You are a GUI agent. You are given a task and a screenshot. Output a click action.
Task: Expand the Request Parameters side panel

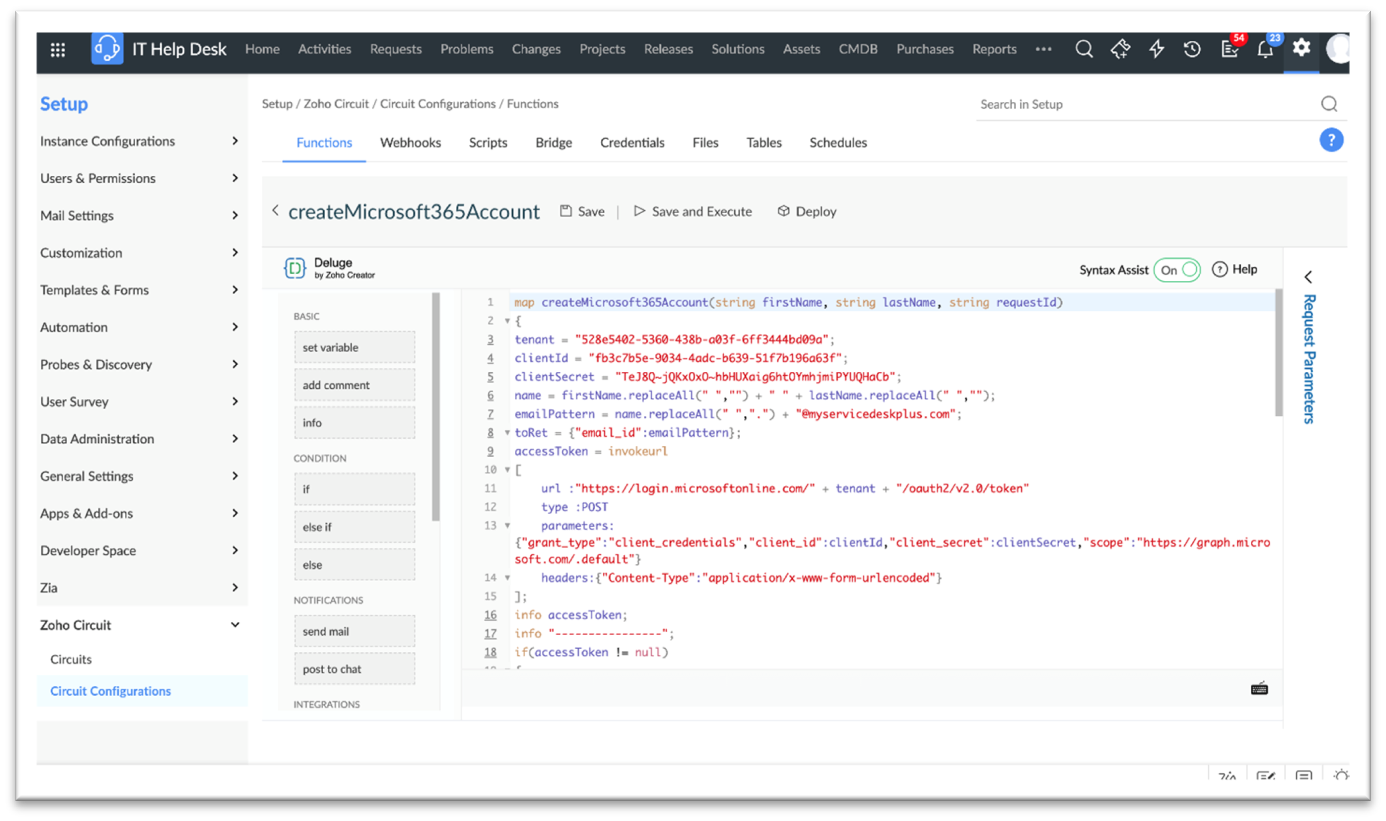tap(1308, 277)
